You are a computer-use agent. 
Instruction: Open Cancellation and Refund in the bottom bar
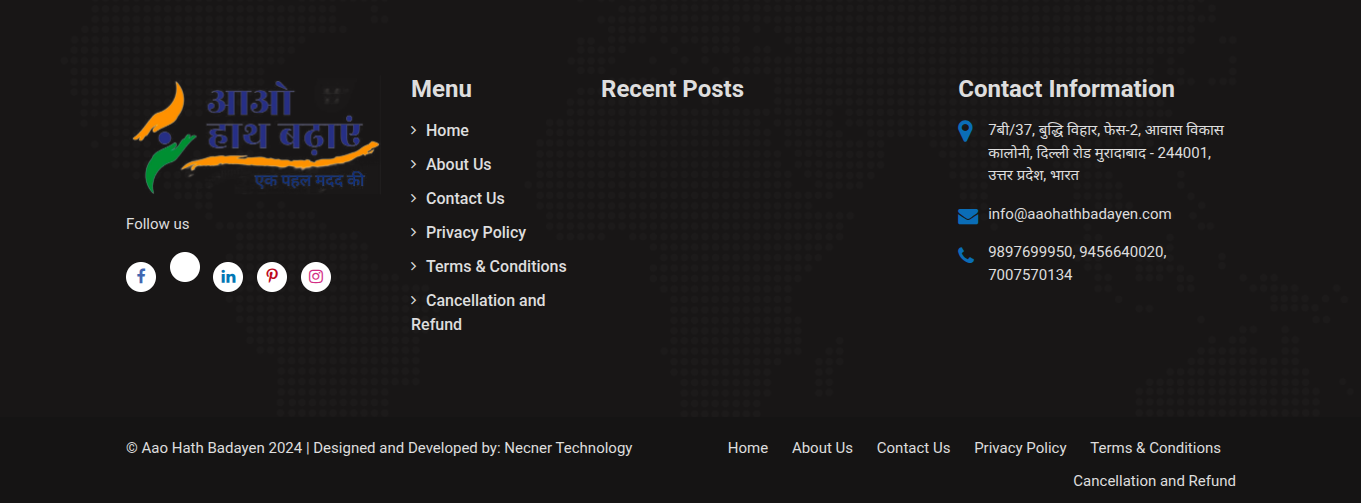1154,481
